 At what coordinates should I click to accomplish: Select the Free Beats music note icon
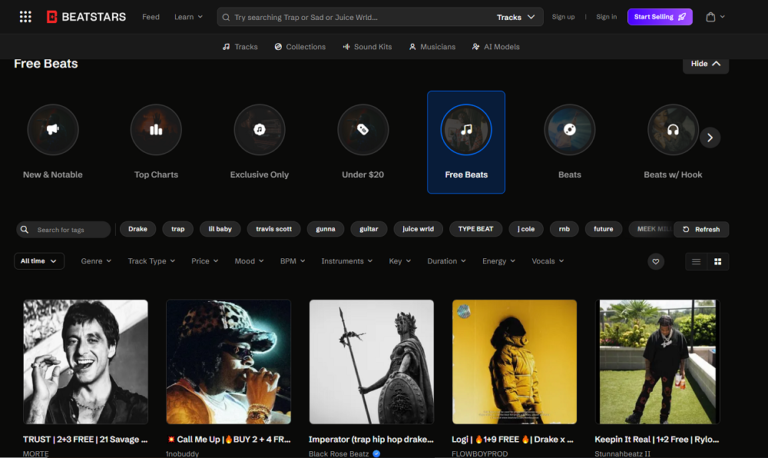click(x=466, y=129)
